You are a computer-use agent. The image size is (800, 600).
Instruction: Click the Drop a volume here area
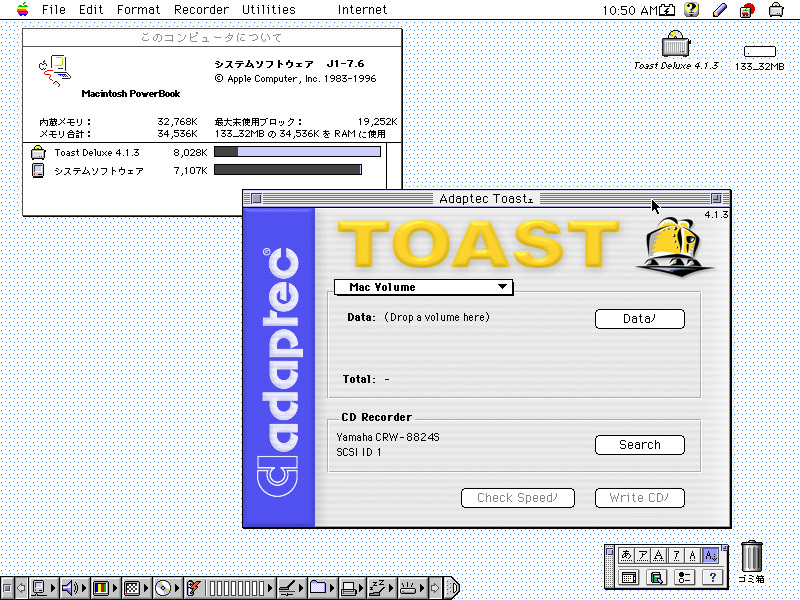437,317
